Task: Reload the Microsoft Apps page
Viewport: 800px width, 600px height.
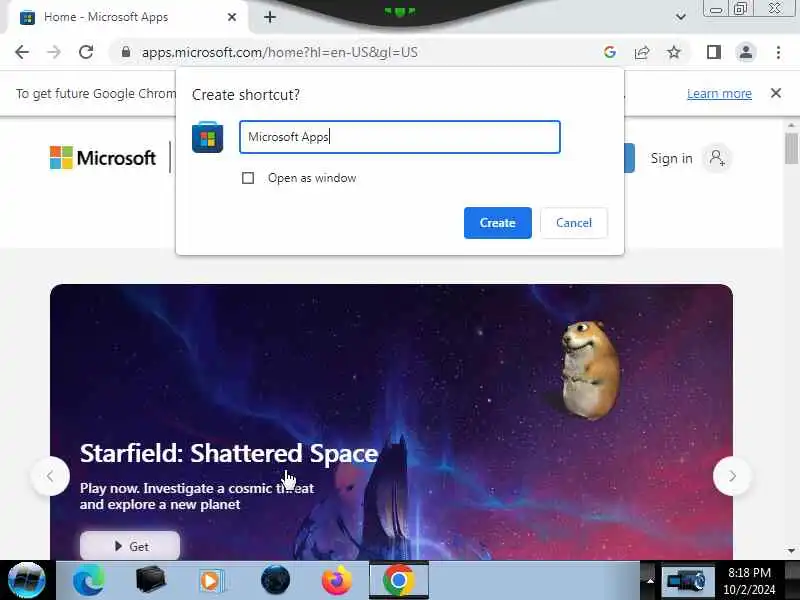Action: [x=86, y=52]
